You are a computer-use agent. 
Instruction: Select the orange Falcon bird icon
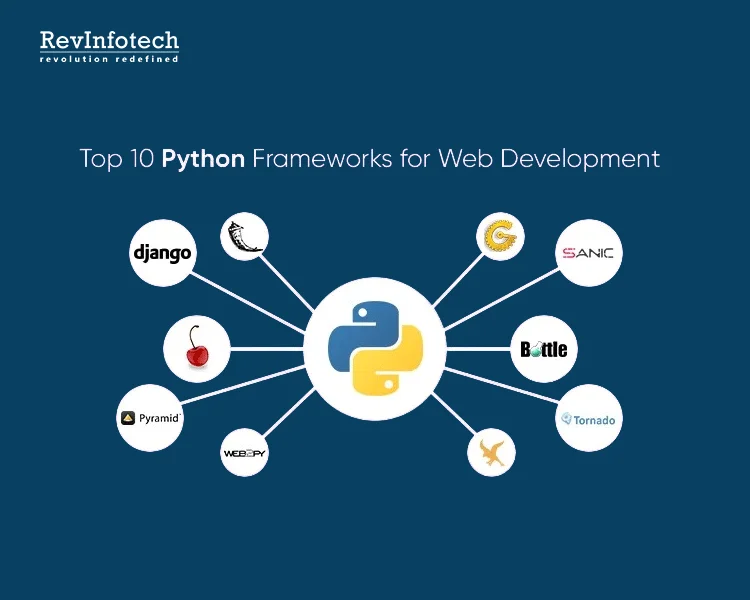(492, 452)
